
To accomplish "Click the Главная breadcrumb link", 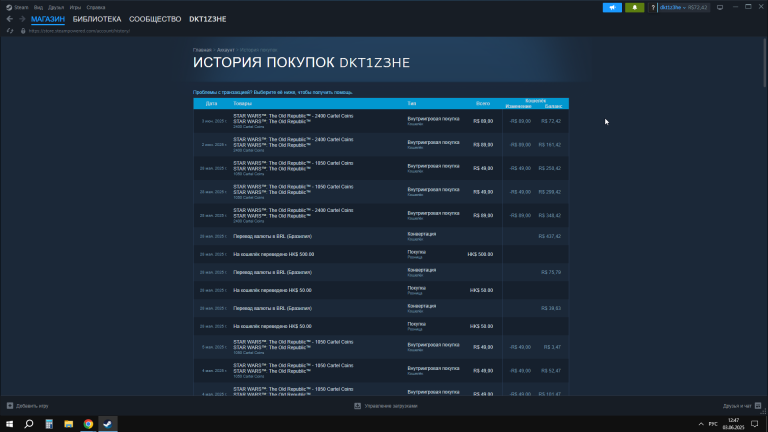I will 202,50.
